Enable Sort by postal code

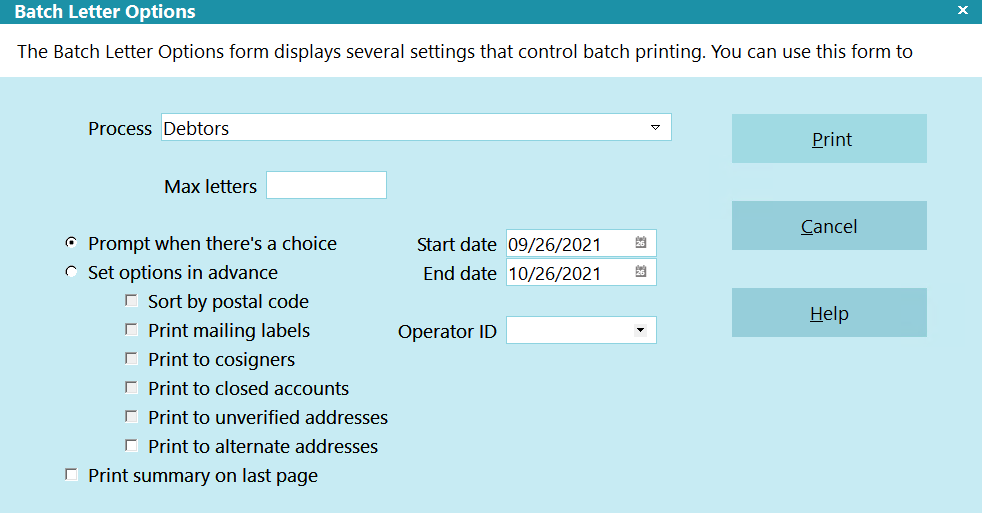(x=131, y=301)
